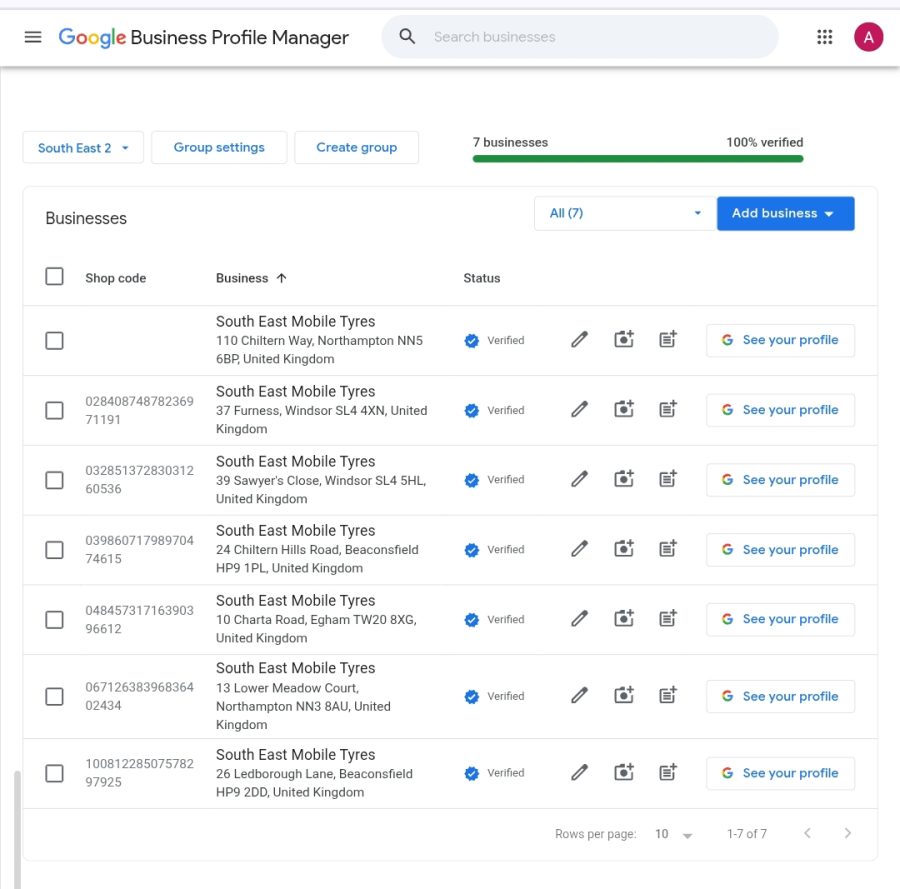Create post for 10 Charta Road business
This screenshot has width=900, height=889.
[x=668, y=619]
